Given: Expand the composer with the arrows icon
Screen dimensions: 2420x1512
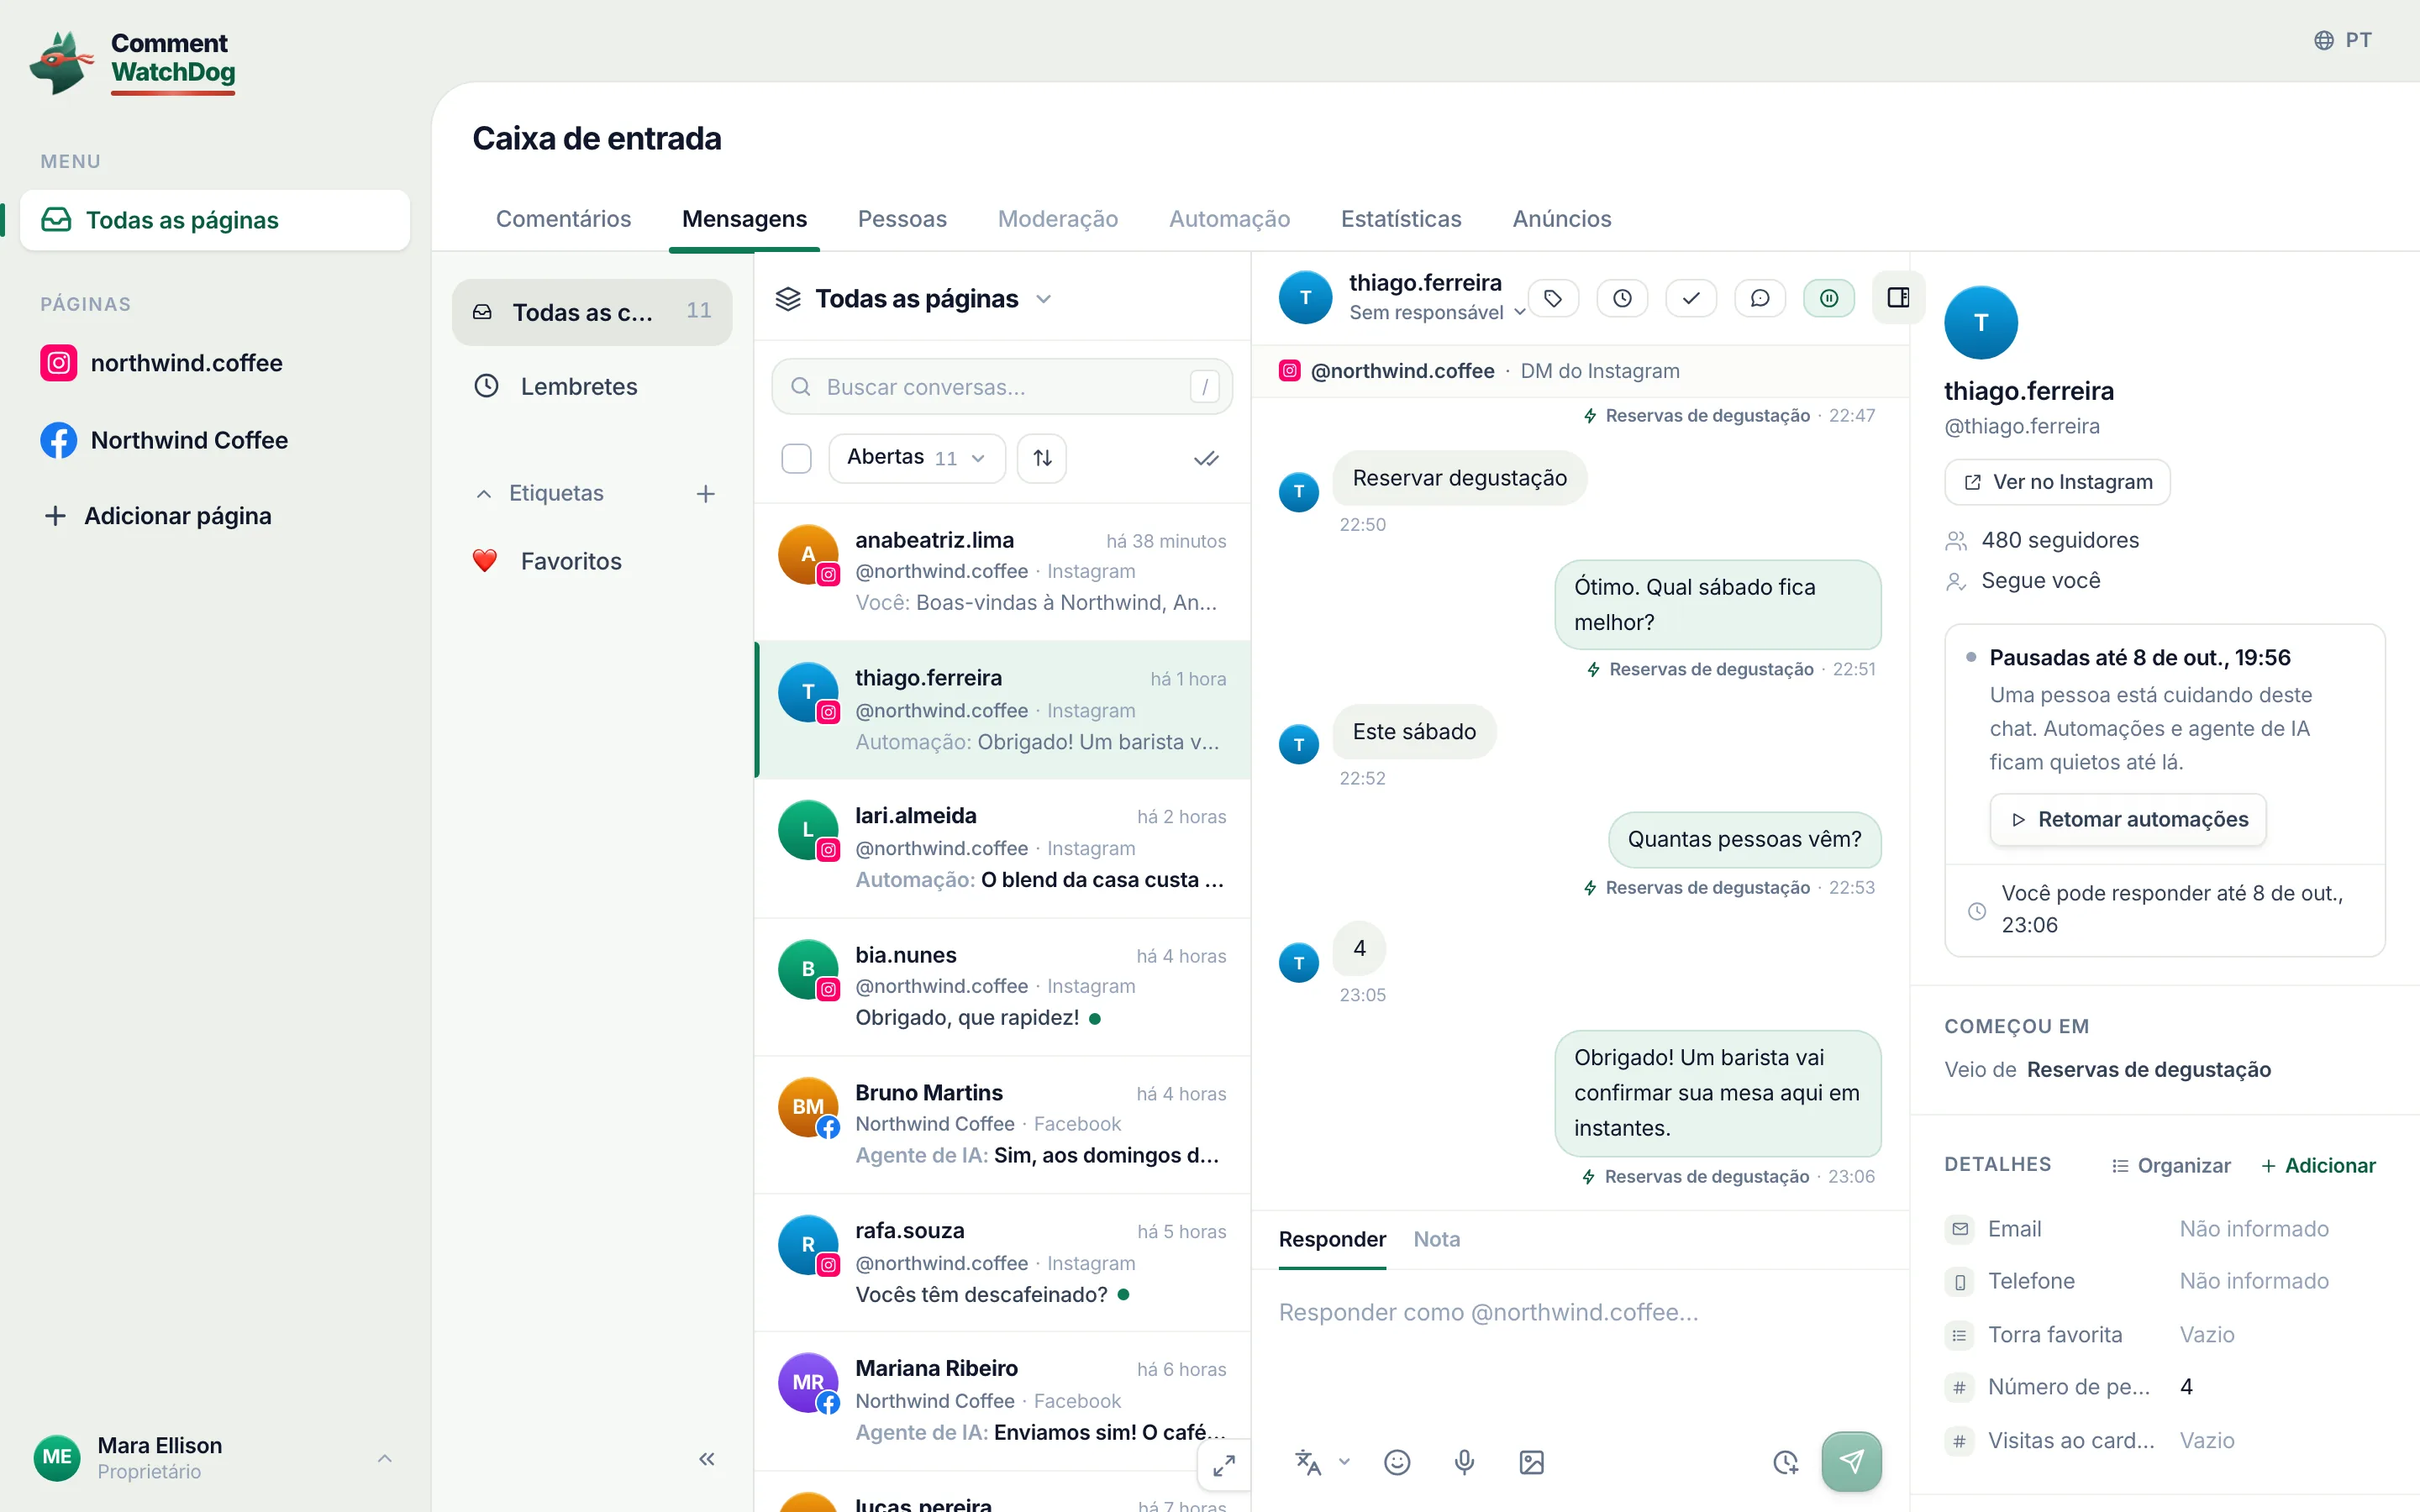Looking at the screenshot, I should tap(1224, 1466).
